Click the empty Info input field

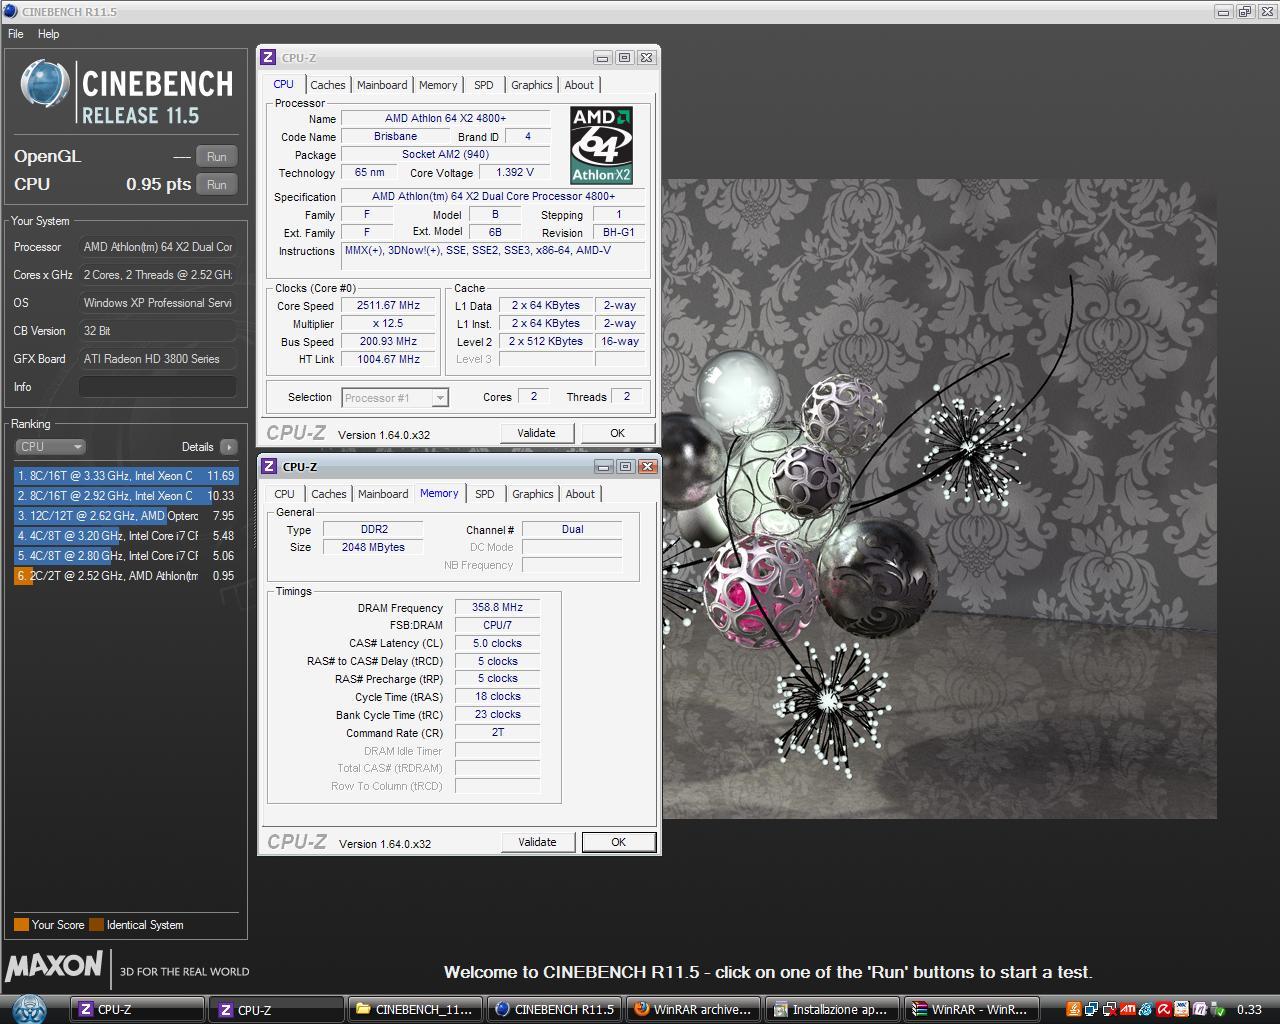click(158, 387)
